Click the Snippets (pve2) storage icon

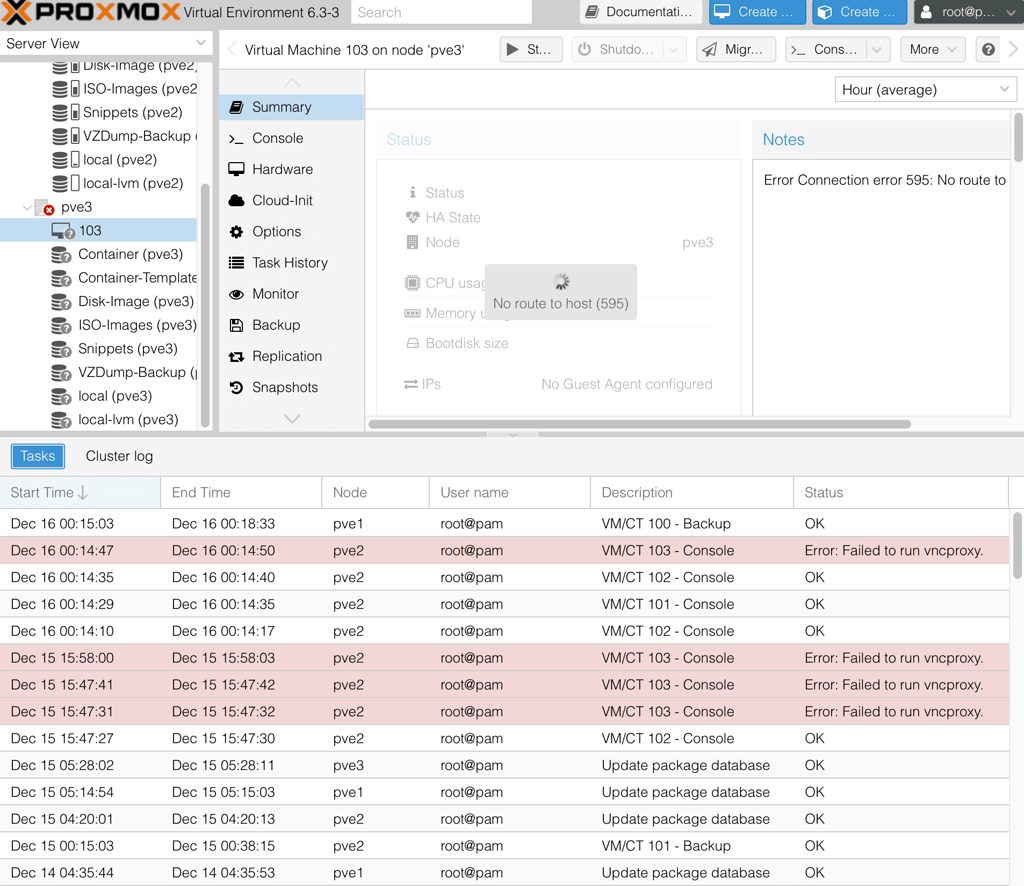coord(66,112)
